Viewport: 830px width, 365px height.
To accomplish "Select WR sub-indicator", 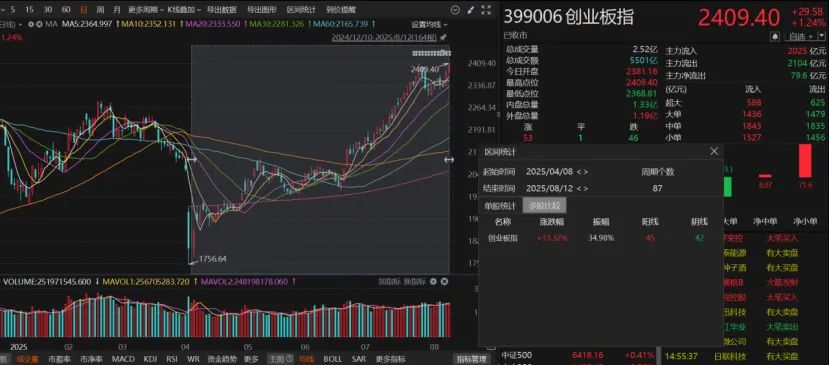I will (x=193, y=359).
